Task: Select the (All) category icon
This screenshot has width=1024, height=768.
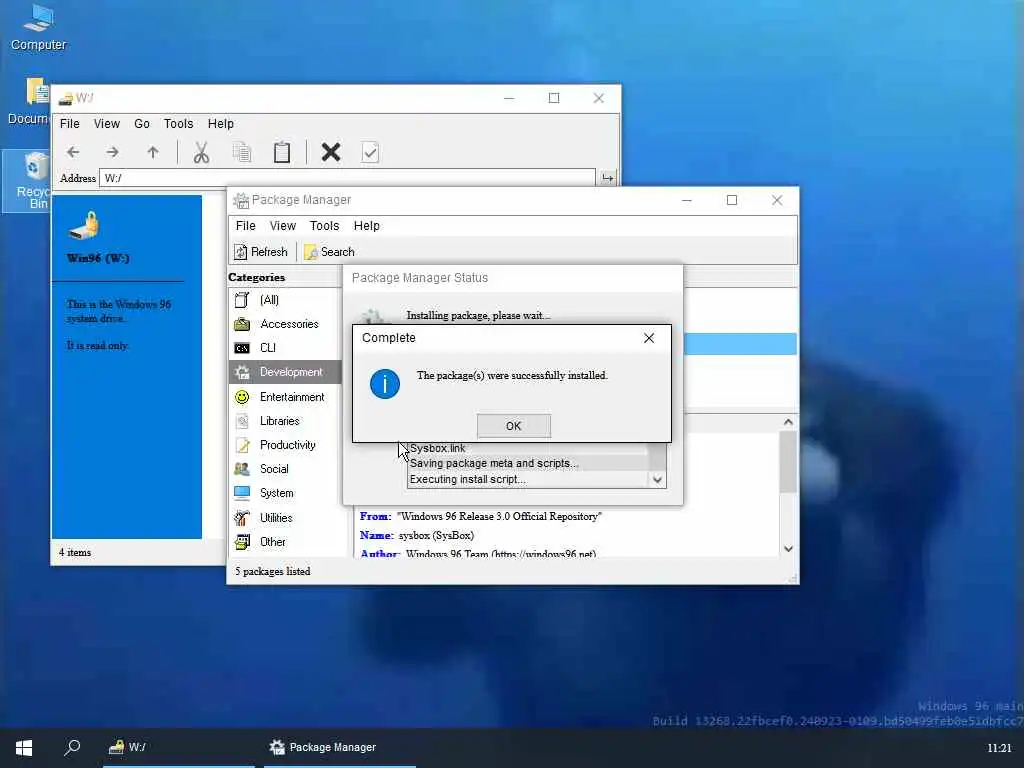Action: click(x=242, y=300)
